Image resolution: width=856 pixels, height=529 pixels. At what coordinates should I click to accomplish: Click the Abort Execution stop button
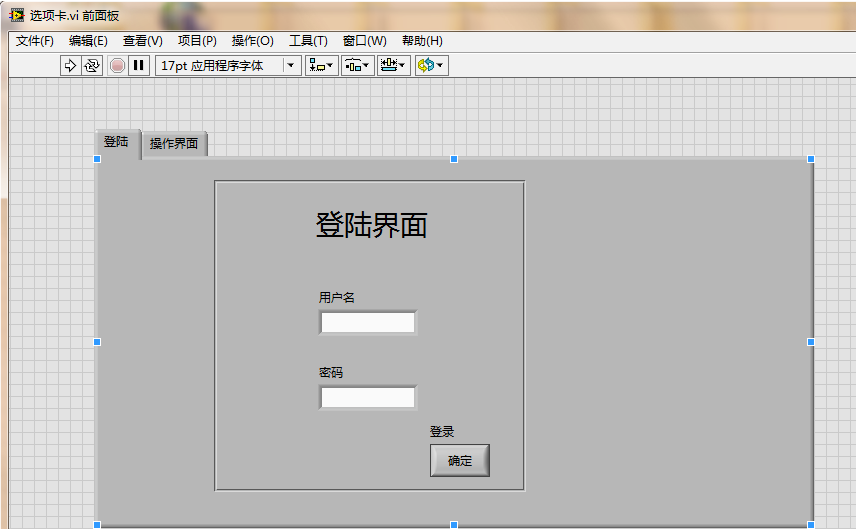point(117,66)
